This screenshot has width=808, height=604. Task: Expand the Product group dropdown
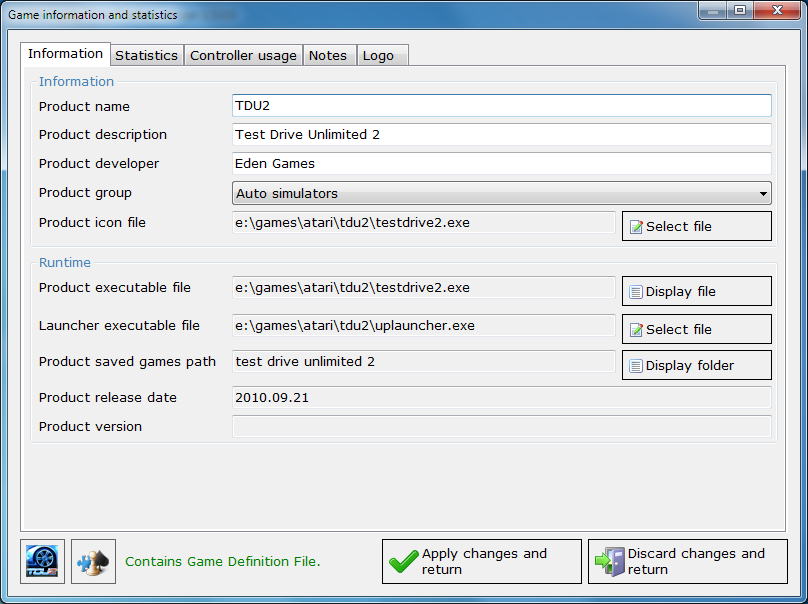tap(763, 193)
